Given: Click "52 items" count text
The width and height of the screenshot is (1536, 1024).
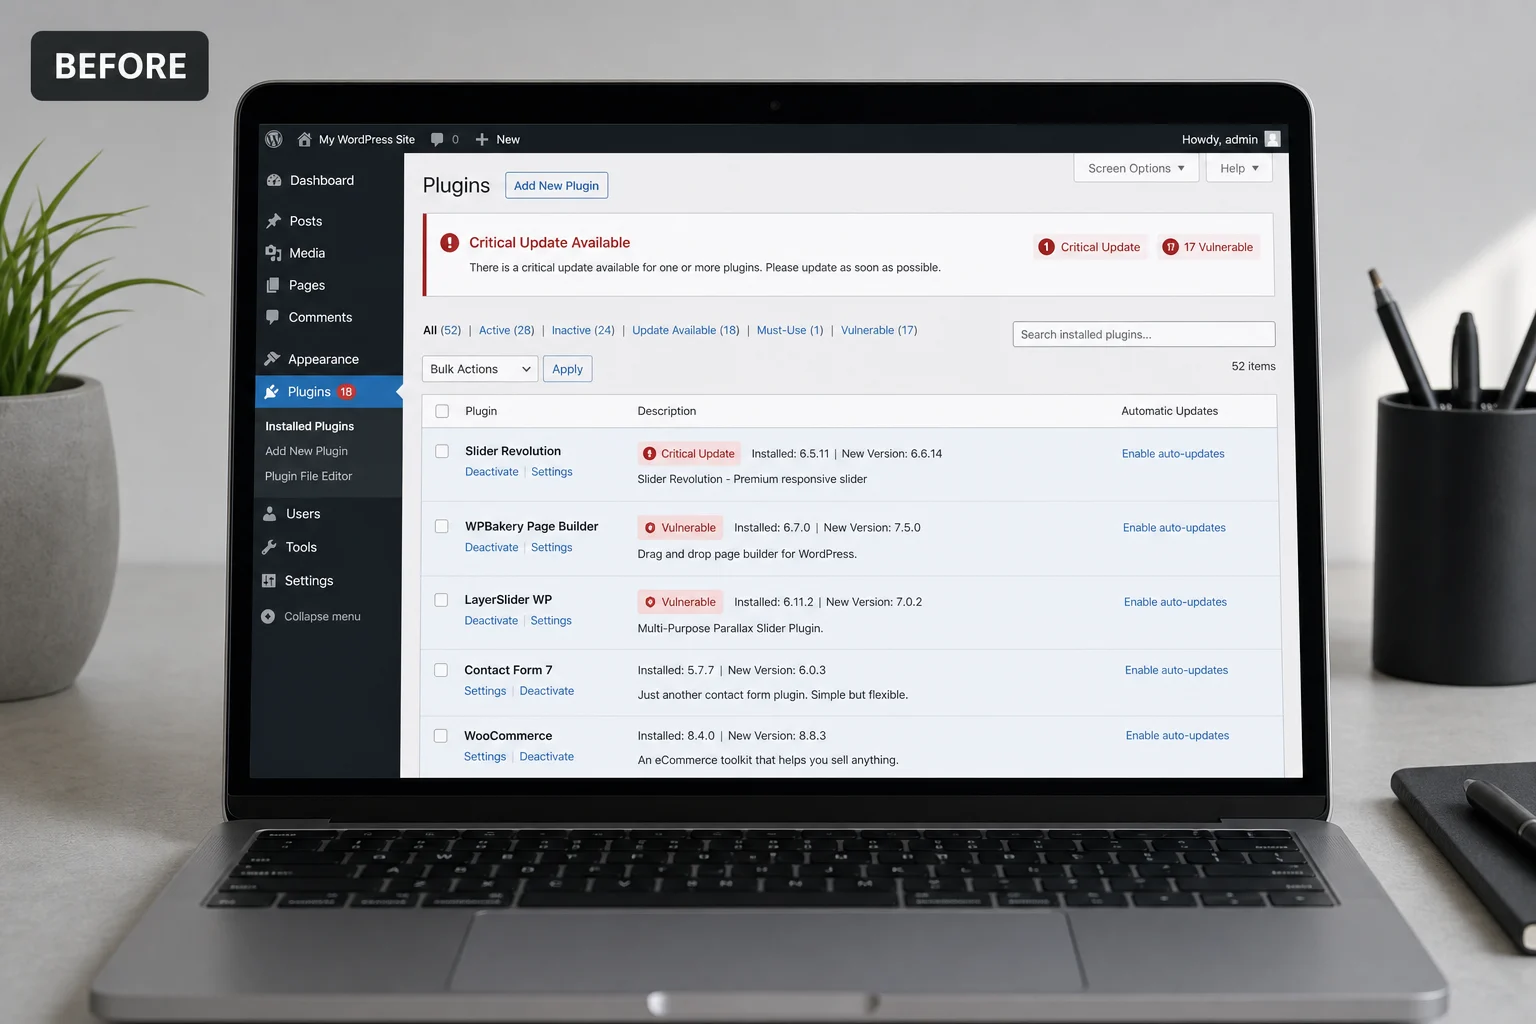Looking at the screenshot, I should coord(1254,366).
